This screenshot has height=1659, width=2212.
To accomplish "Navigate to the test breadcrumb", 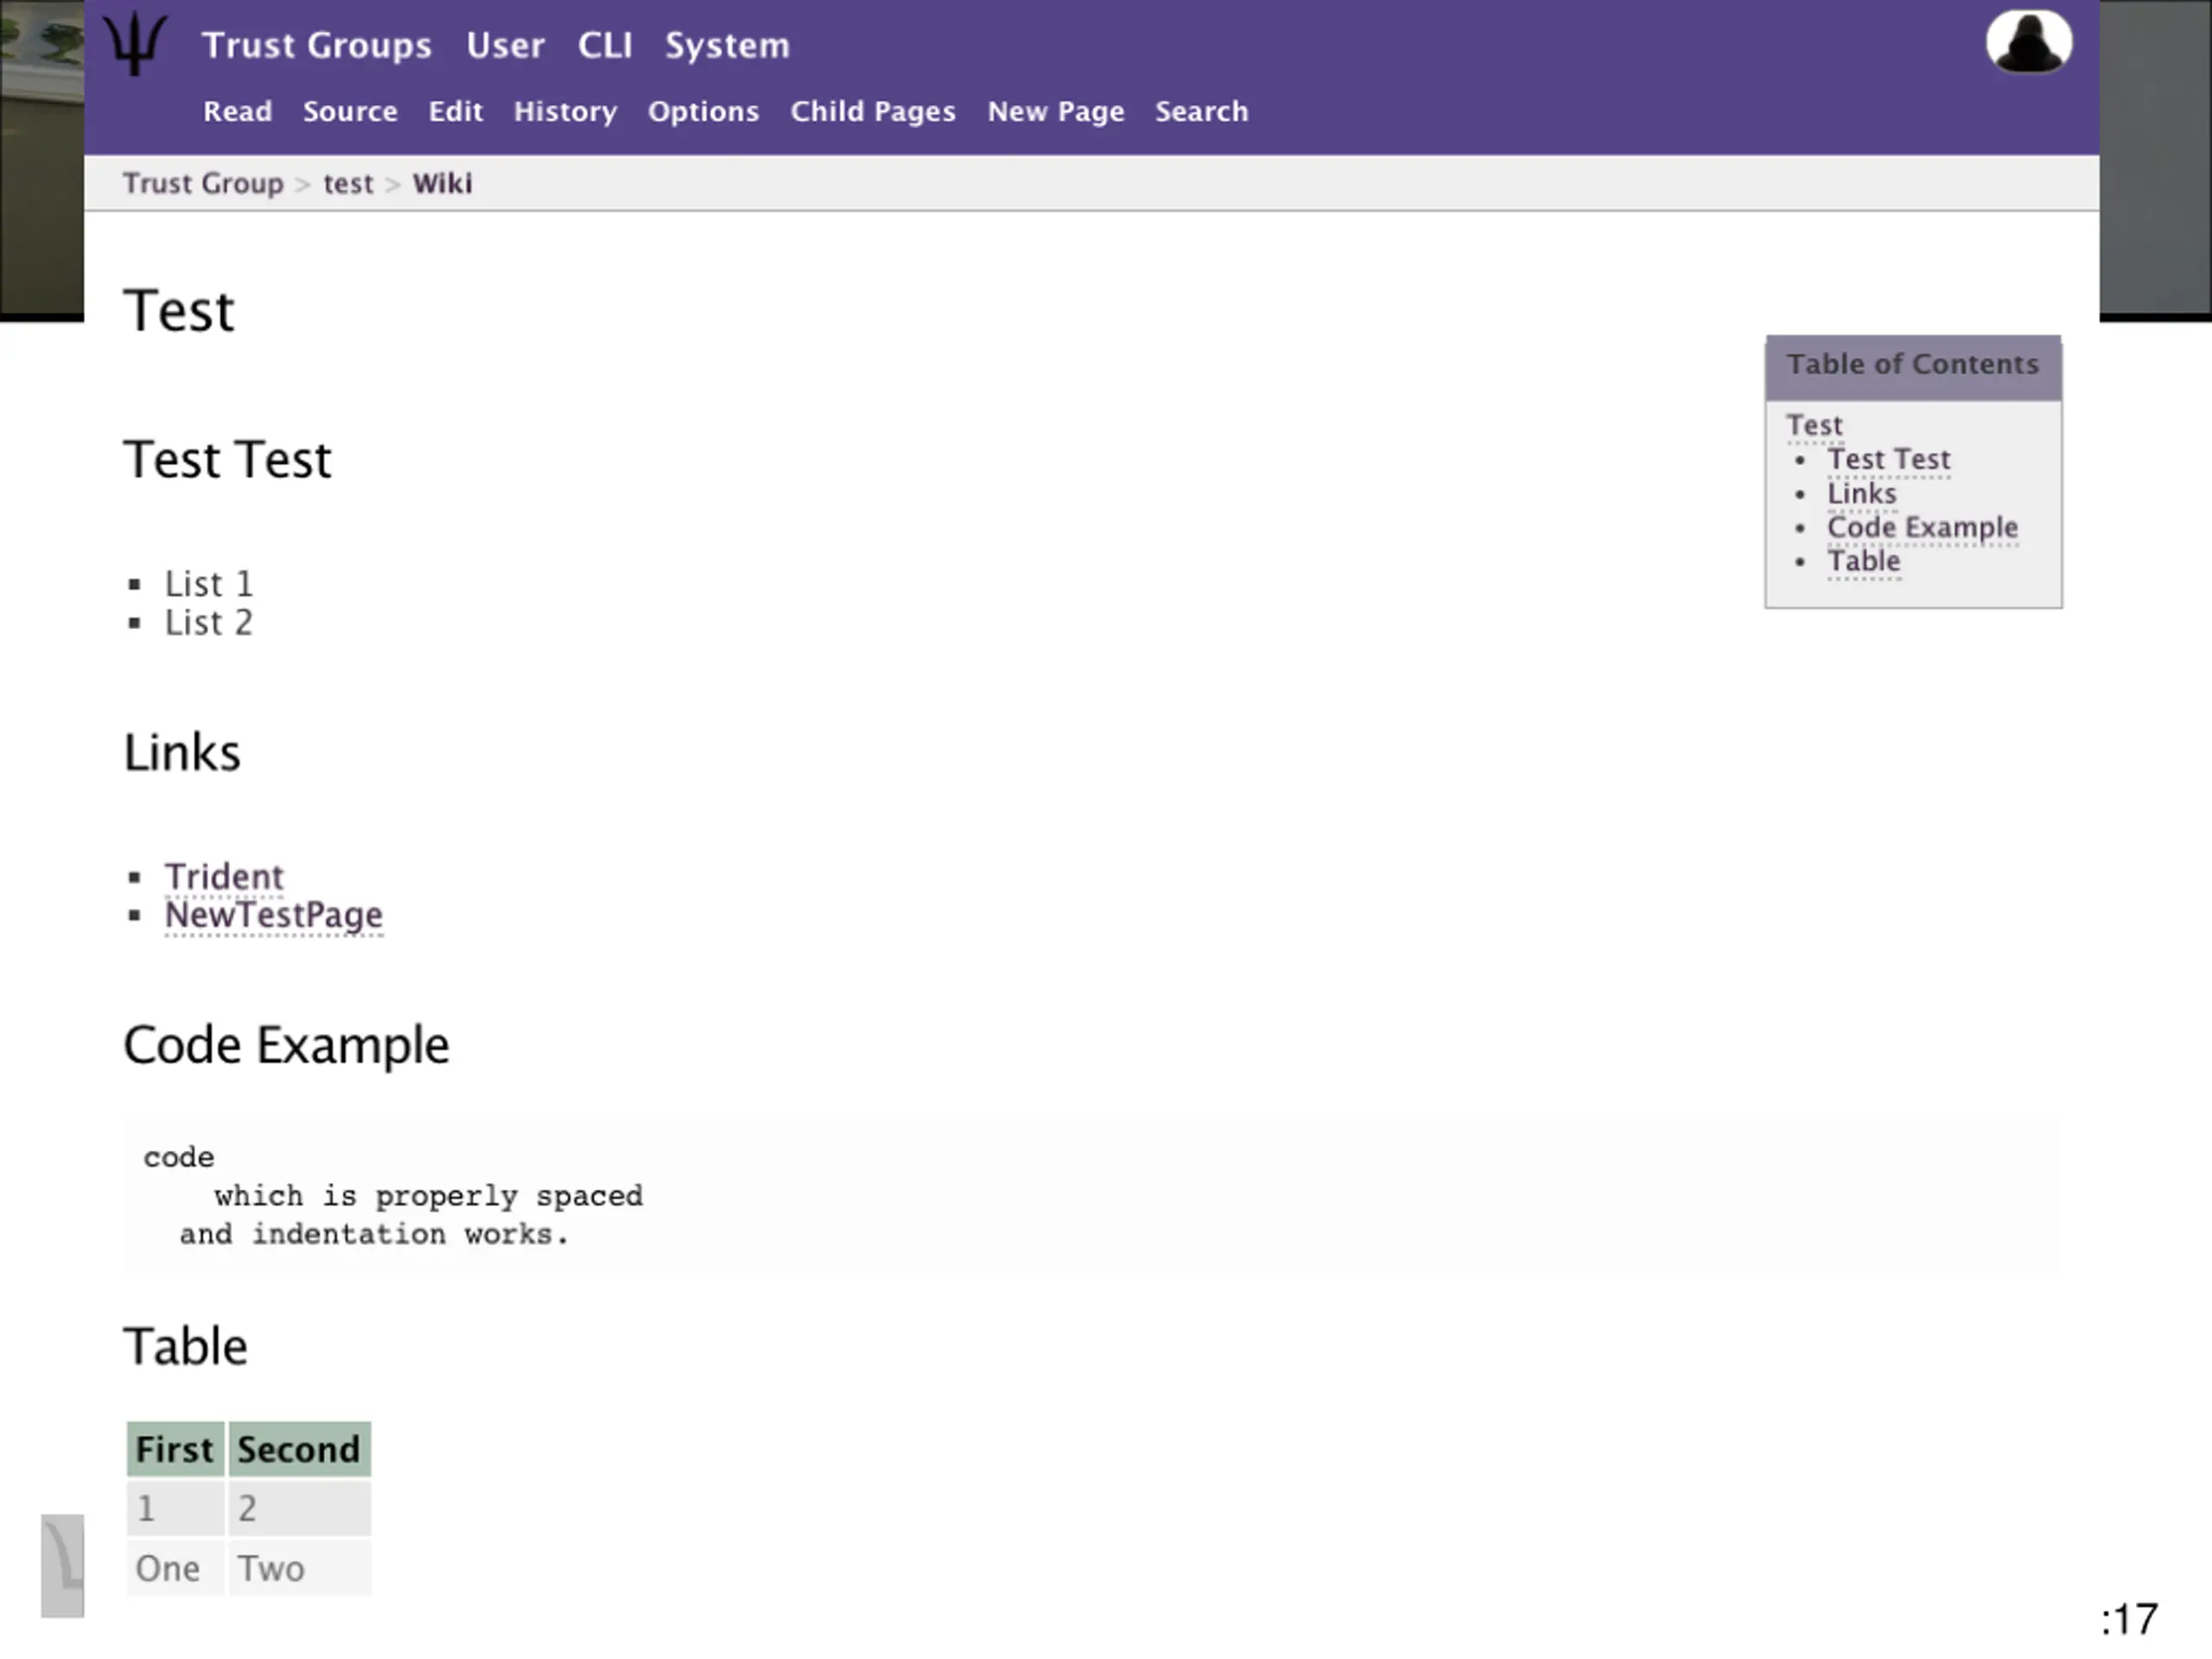I will 348,184.
